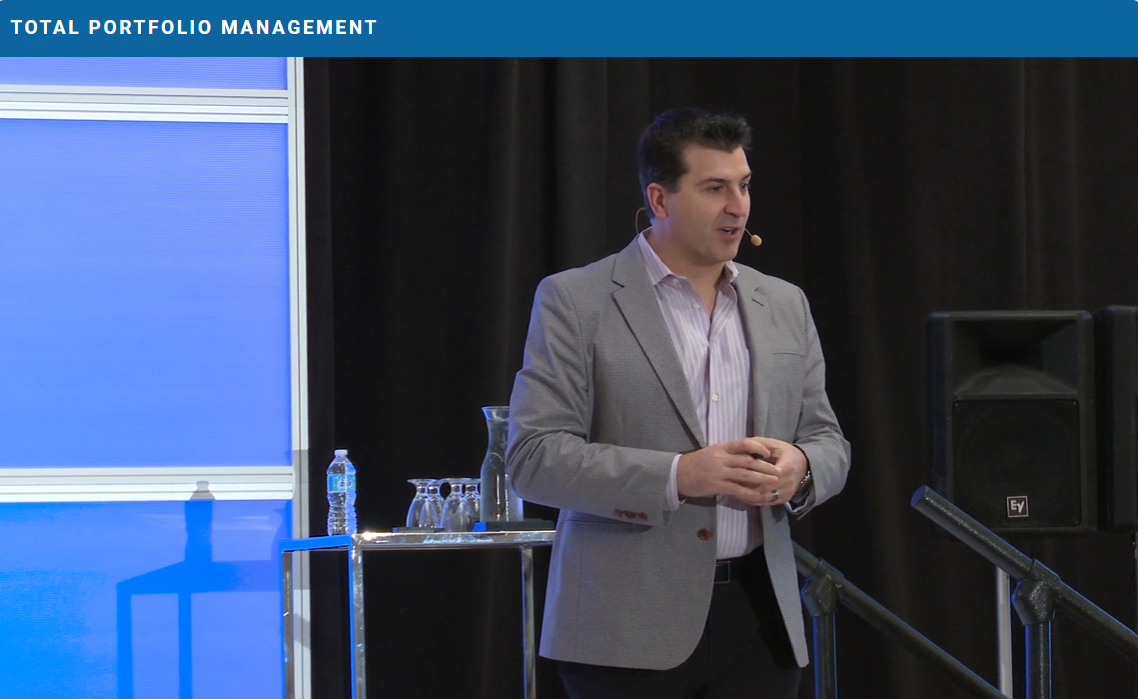Image resolution: width=1138 pixels, height=699 pixels.
Task: Click the white frame of the screen
Action: [x=296, y=300]
